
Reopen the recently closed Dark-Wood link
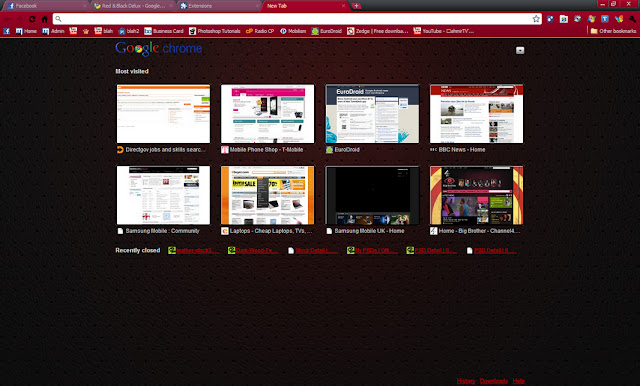point(257,251)
